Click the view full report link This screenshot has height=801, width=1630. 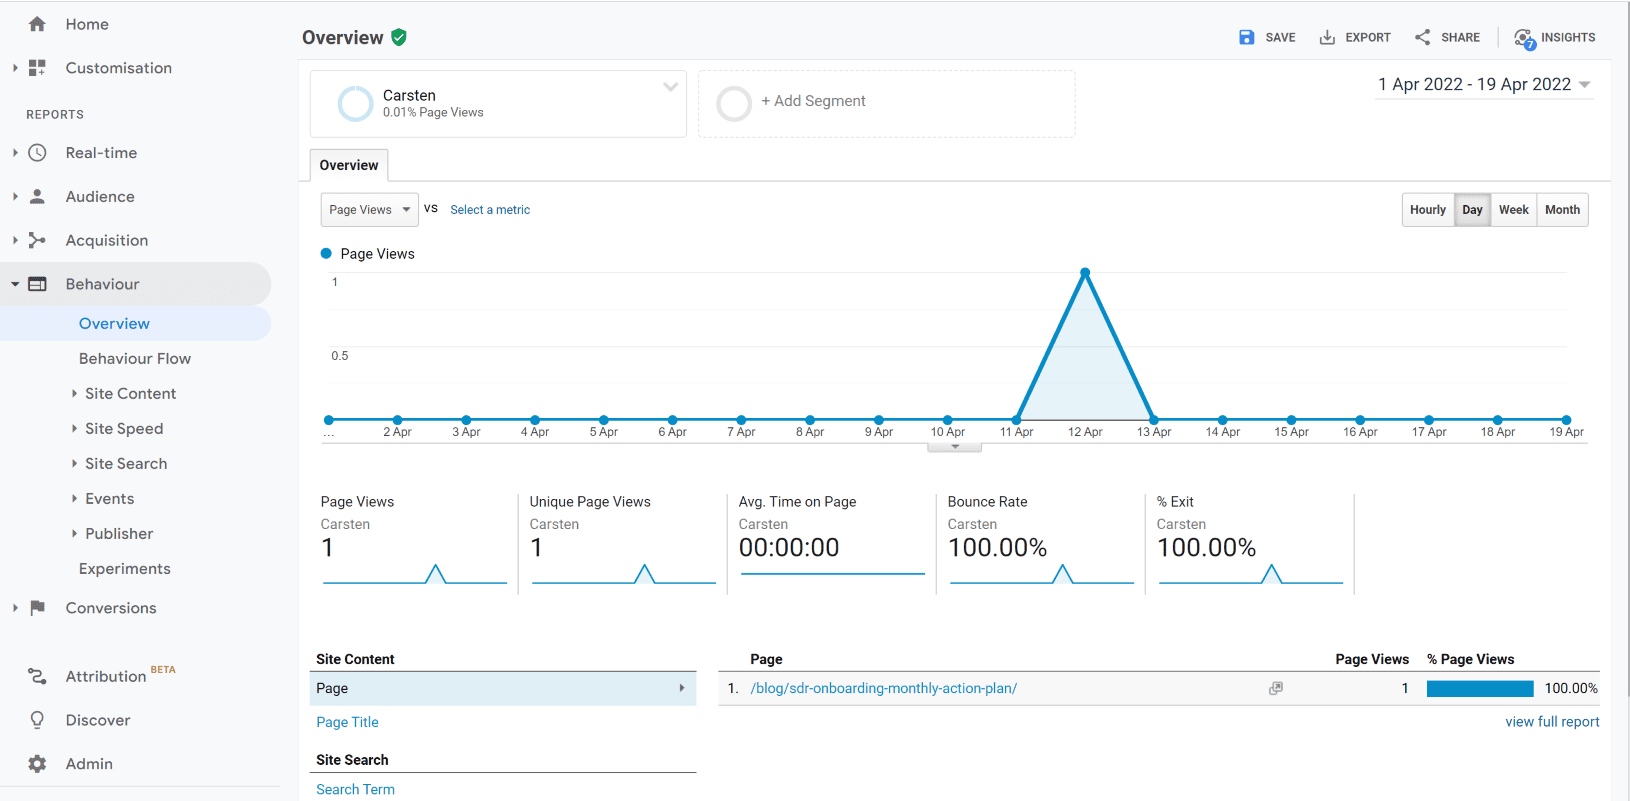point(1552,722)
